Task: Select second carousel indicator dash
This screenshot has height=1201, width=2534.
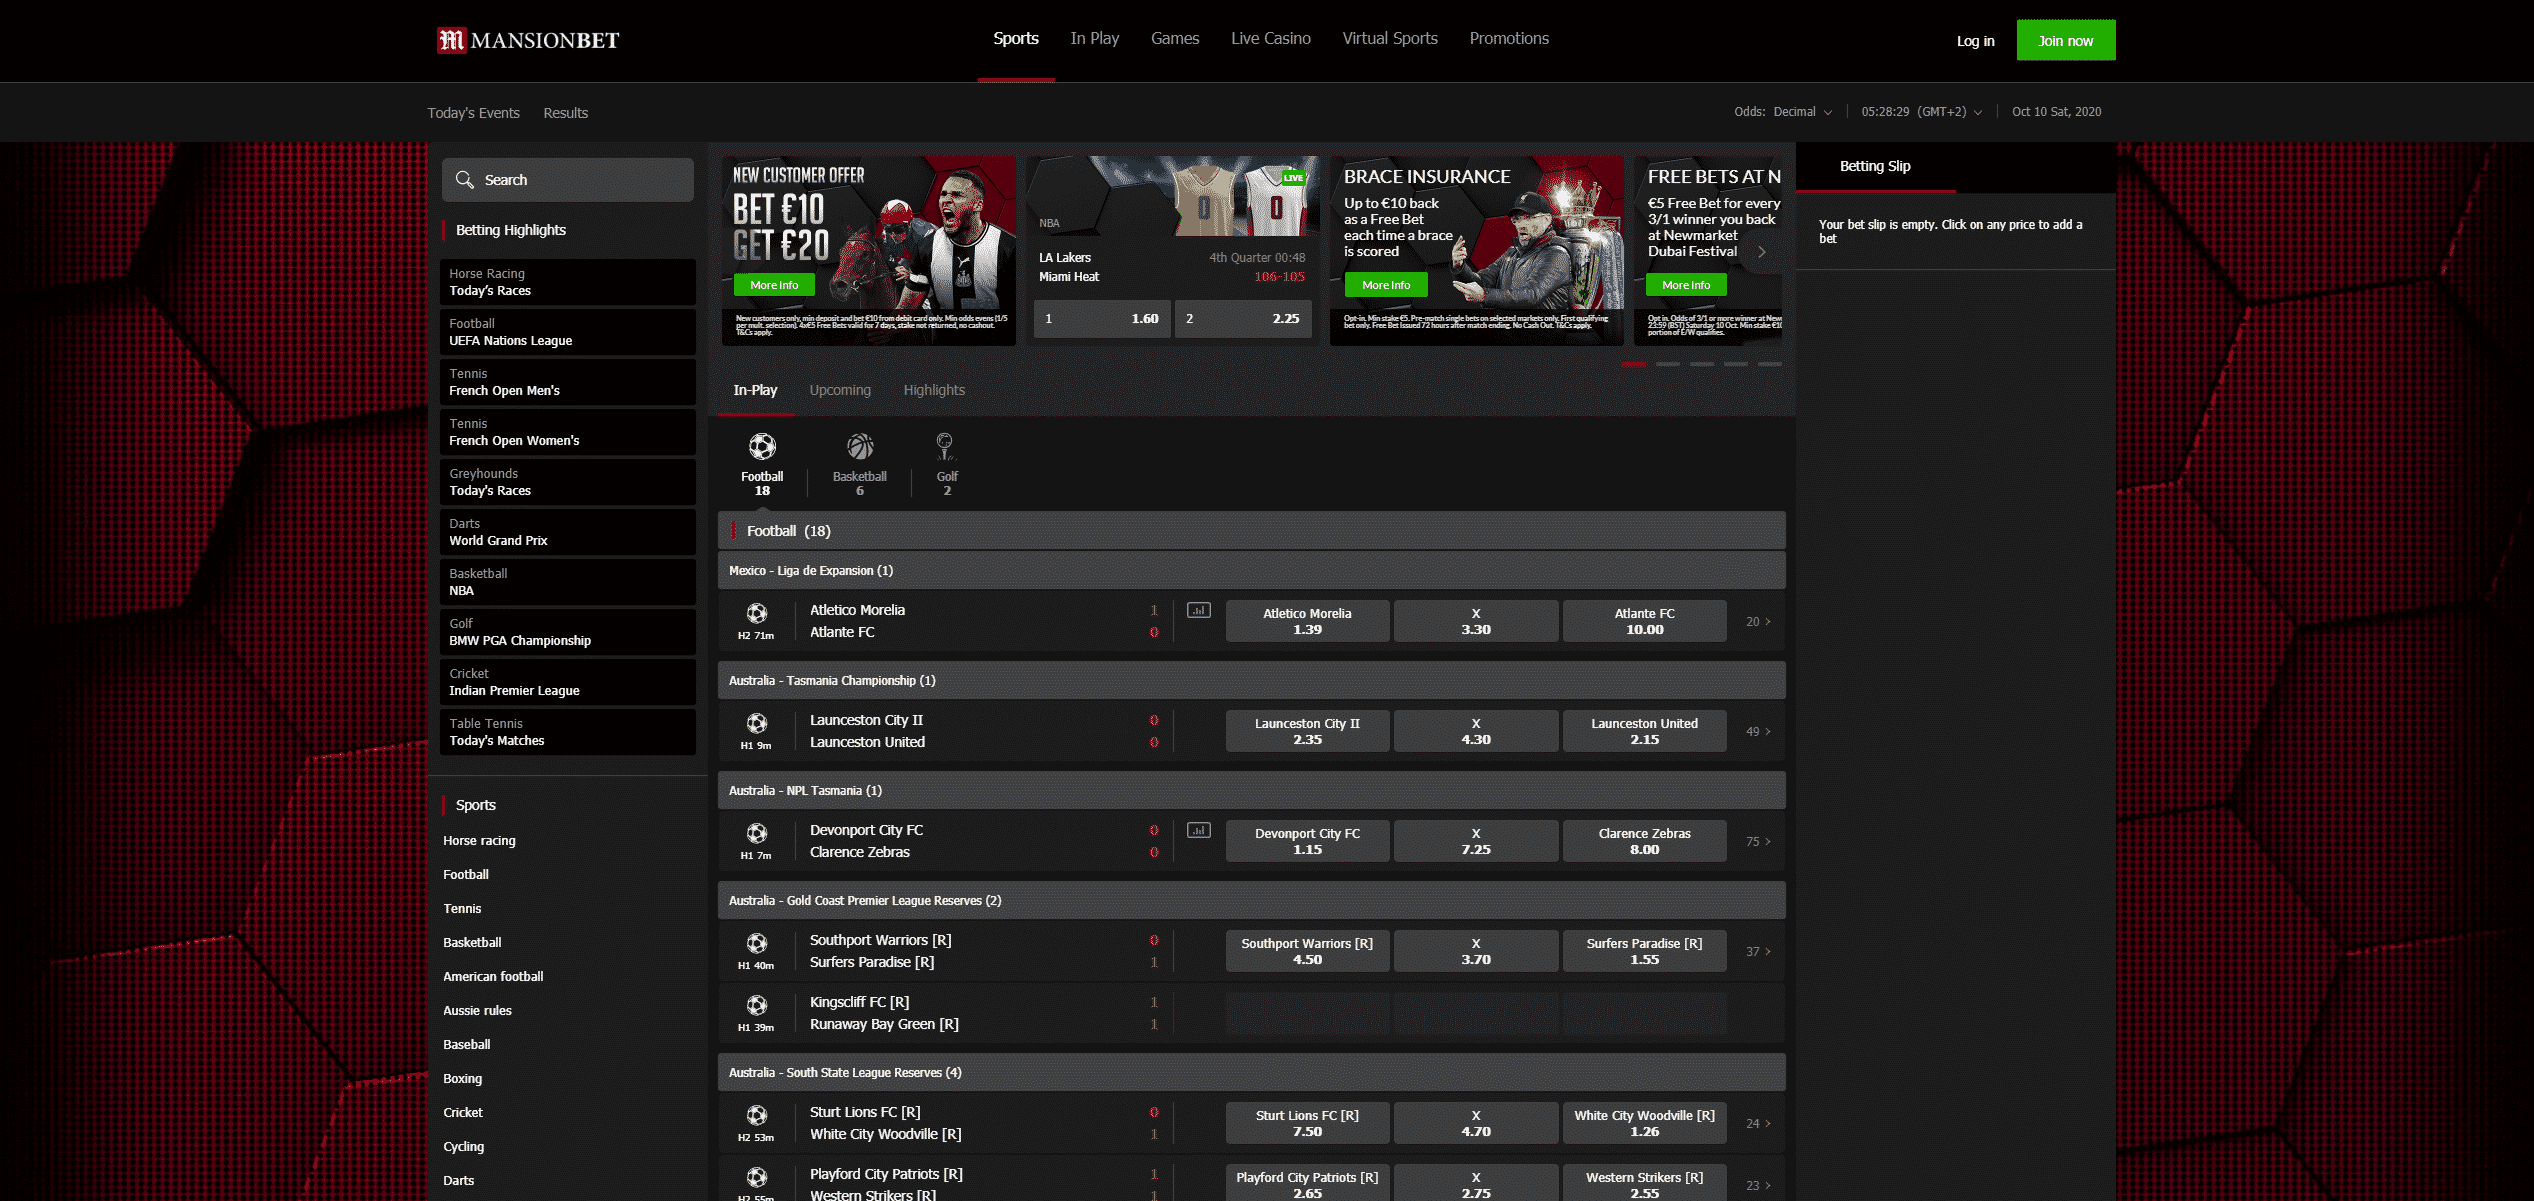Action: point(1668,364)
